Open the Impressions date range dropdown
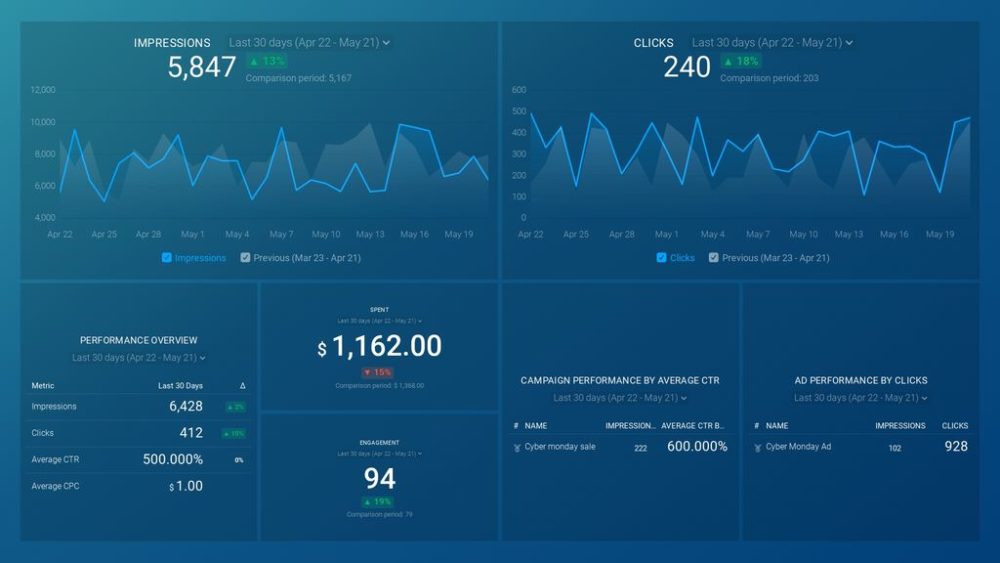The height and width of the screenshot is (563, 1000). (309, 43)
